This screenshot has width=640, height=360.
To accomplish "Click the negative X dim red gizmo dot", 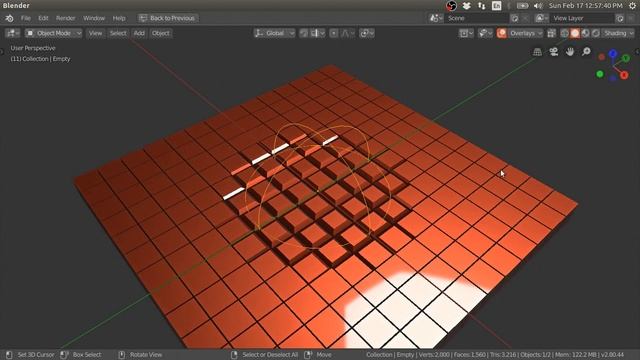I will (601, 57).
